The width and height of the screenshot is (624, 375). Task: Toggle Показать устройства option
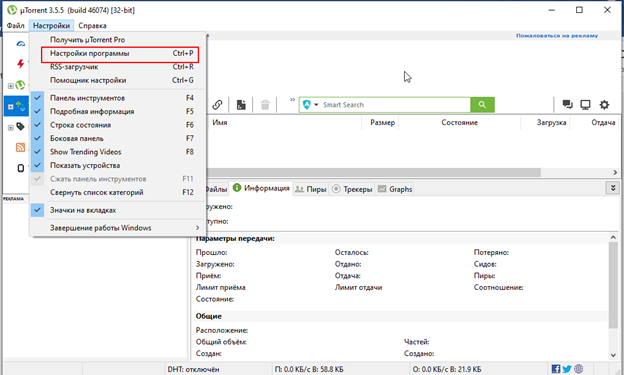[x=119, y=166]
